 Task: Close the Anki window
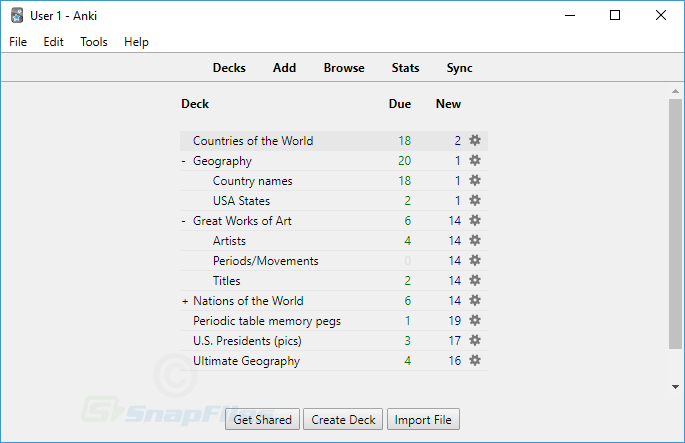click(661, 15)
